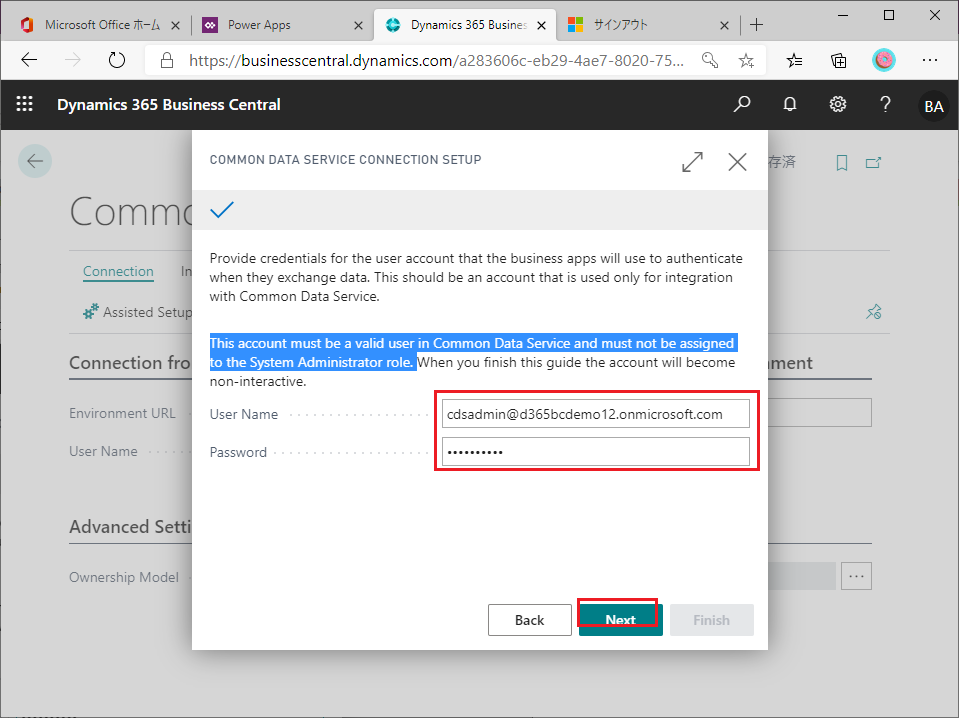Click browser back button
This screenshot has width=959, height=718.
[x=29, y=60]
